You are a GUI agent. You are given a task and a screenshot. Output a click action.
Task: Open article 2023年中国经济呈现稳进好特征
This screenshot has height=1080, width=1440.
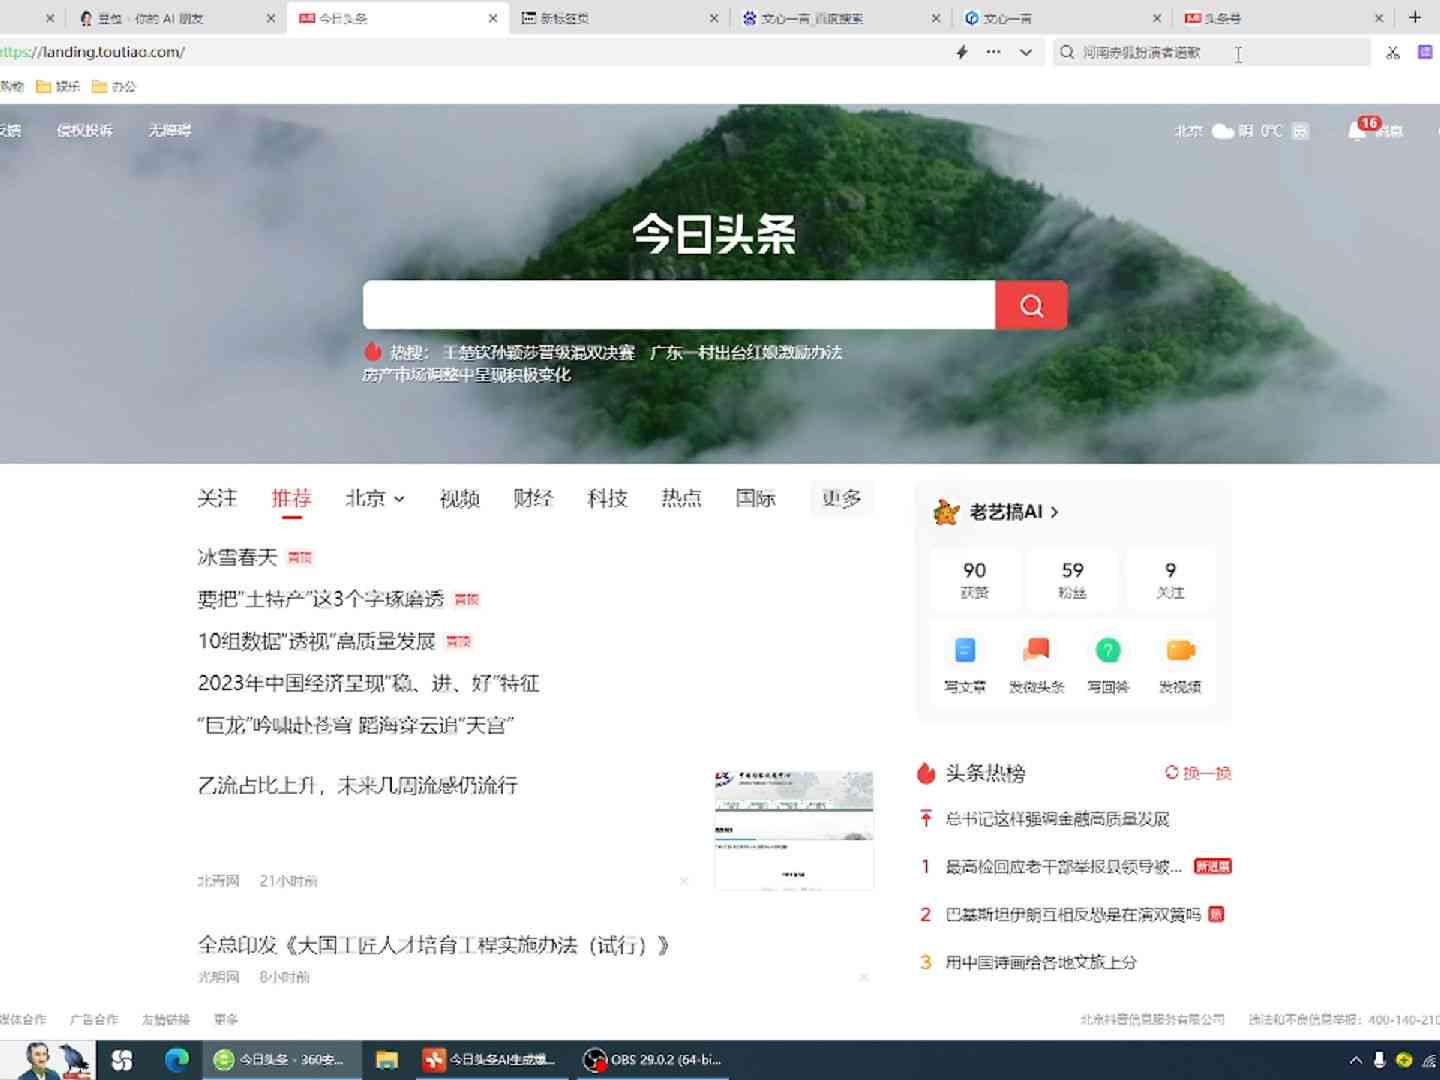368,683
